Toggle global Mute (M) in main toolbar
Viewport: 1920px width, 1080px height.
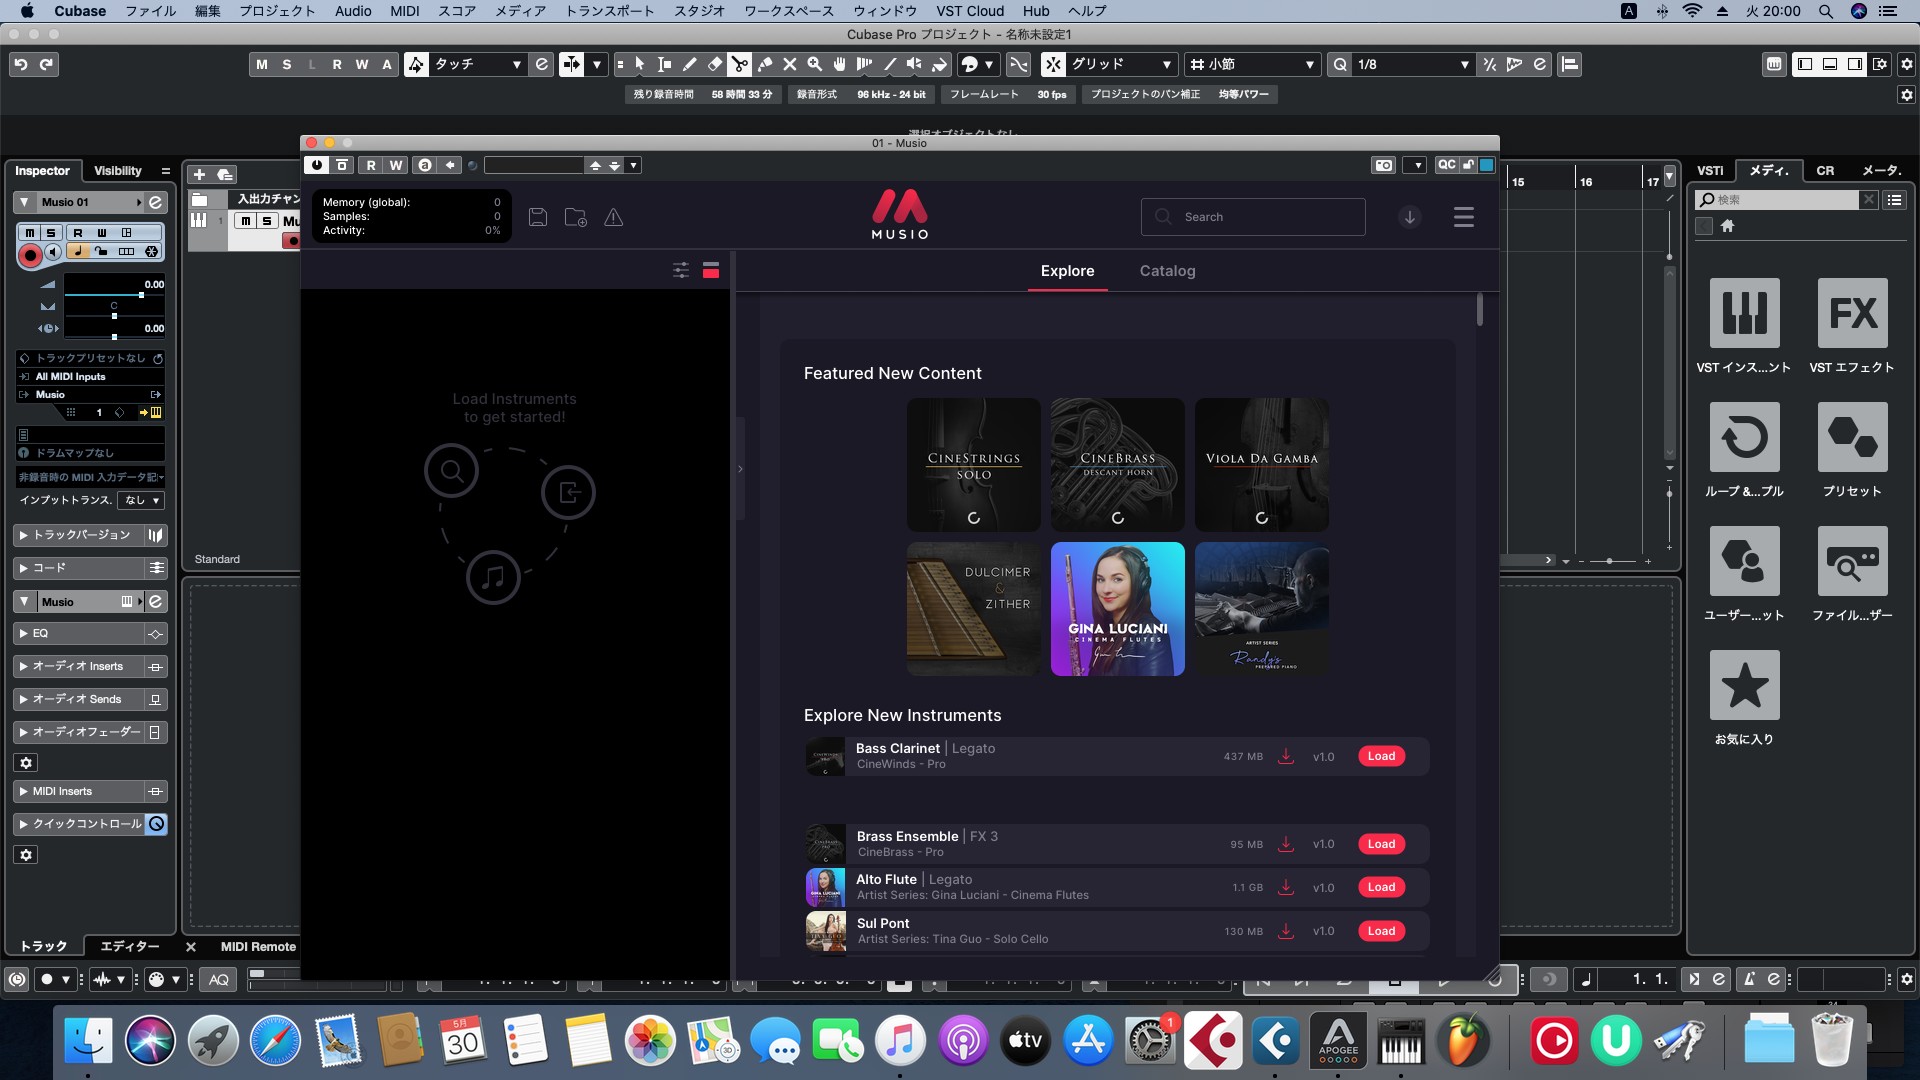click(x=262, y=64)
